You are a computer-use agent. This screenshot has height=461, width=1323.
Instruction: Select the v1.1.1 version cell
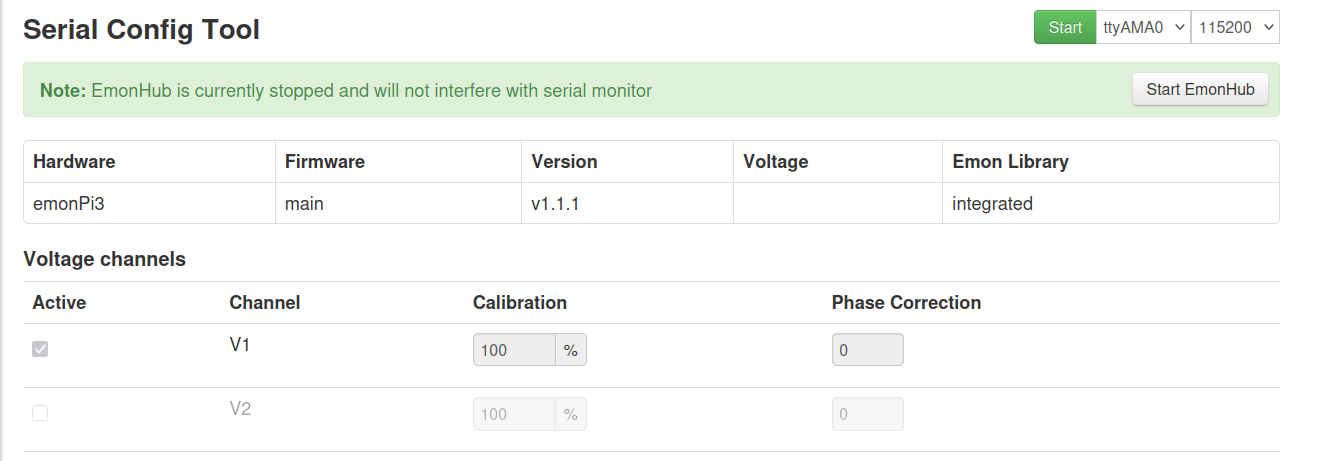(x=627, y=203)
